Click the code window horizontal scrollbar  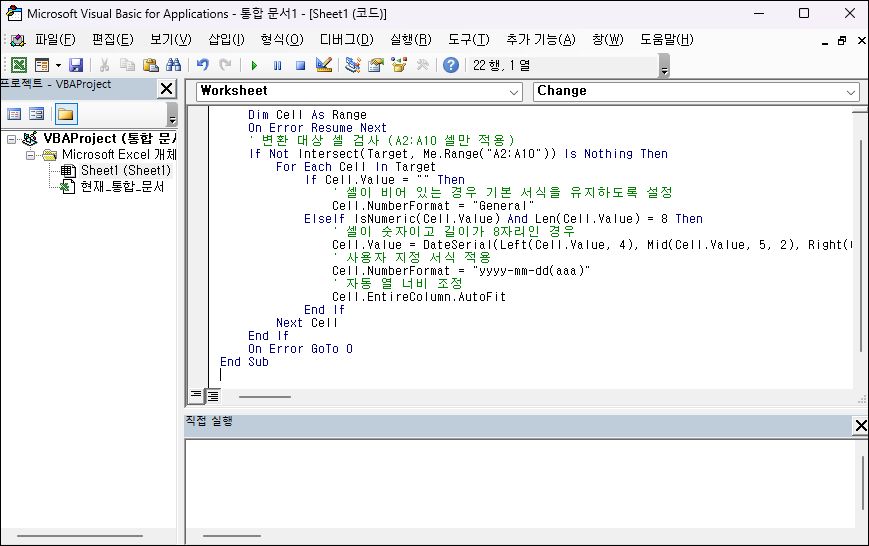265,397
